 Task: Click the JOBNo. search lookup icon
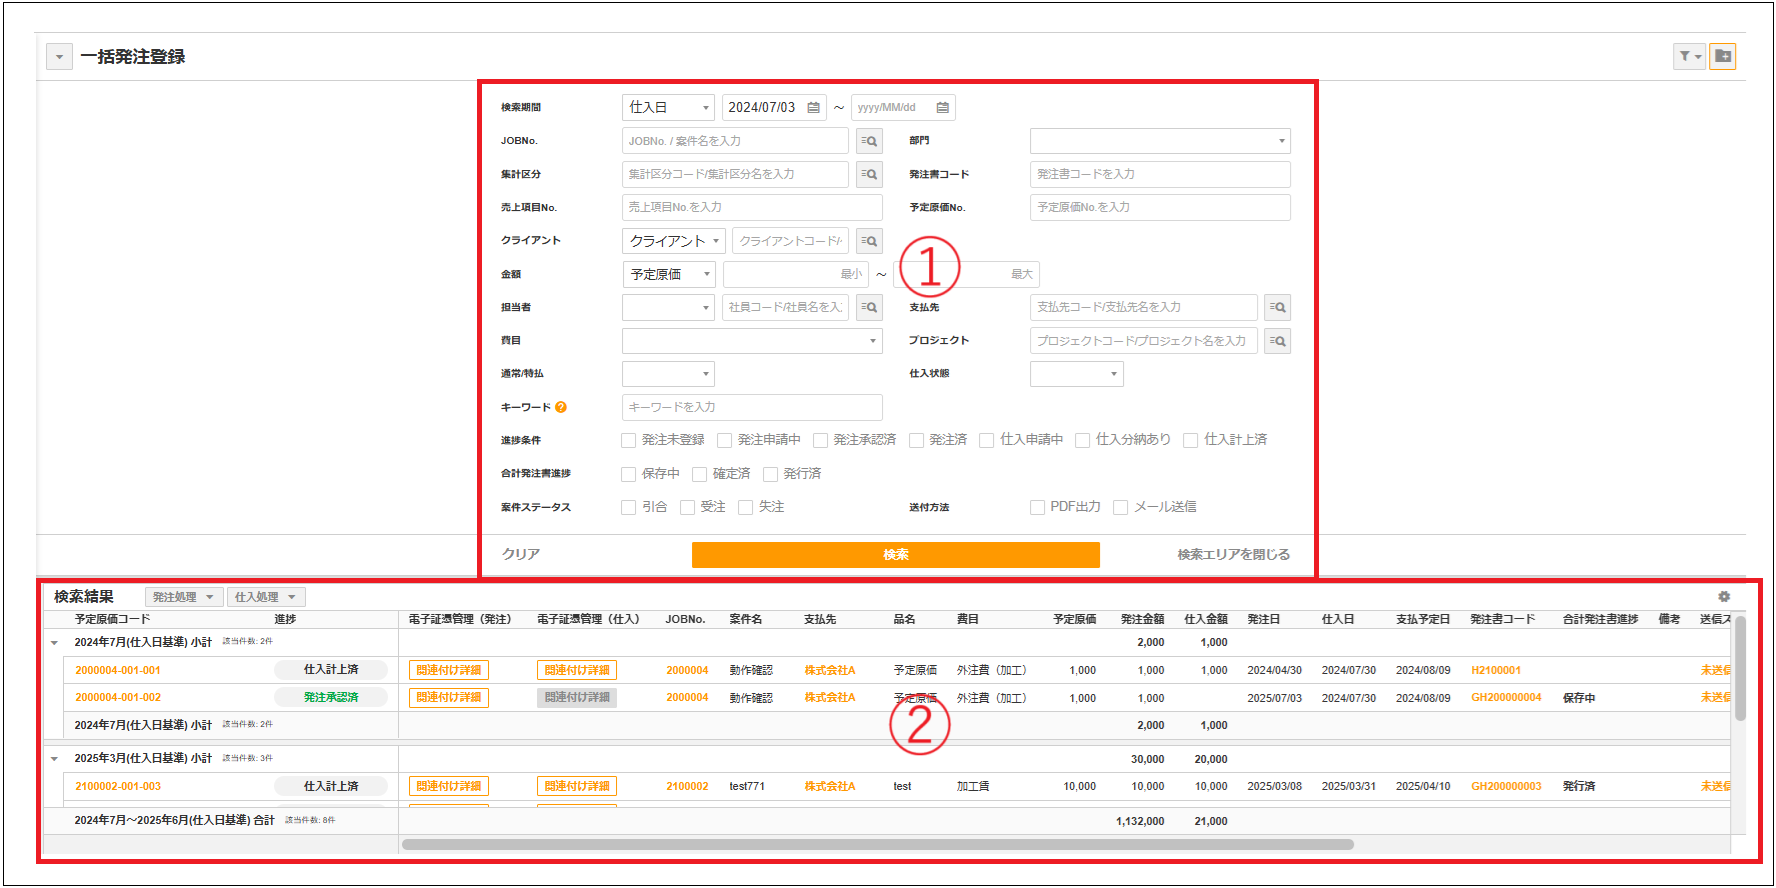click(869, 141)
